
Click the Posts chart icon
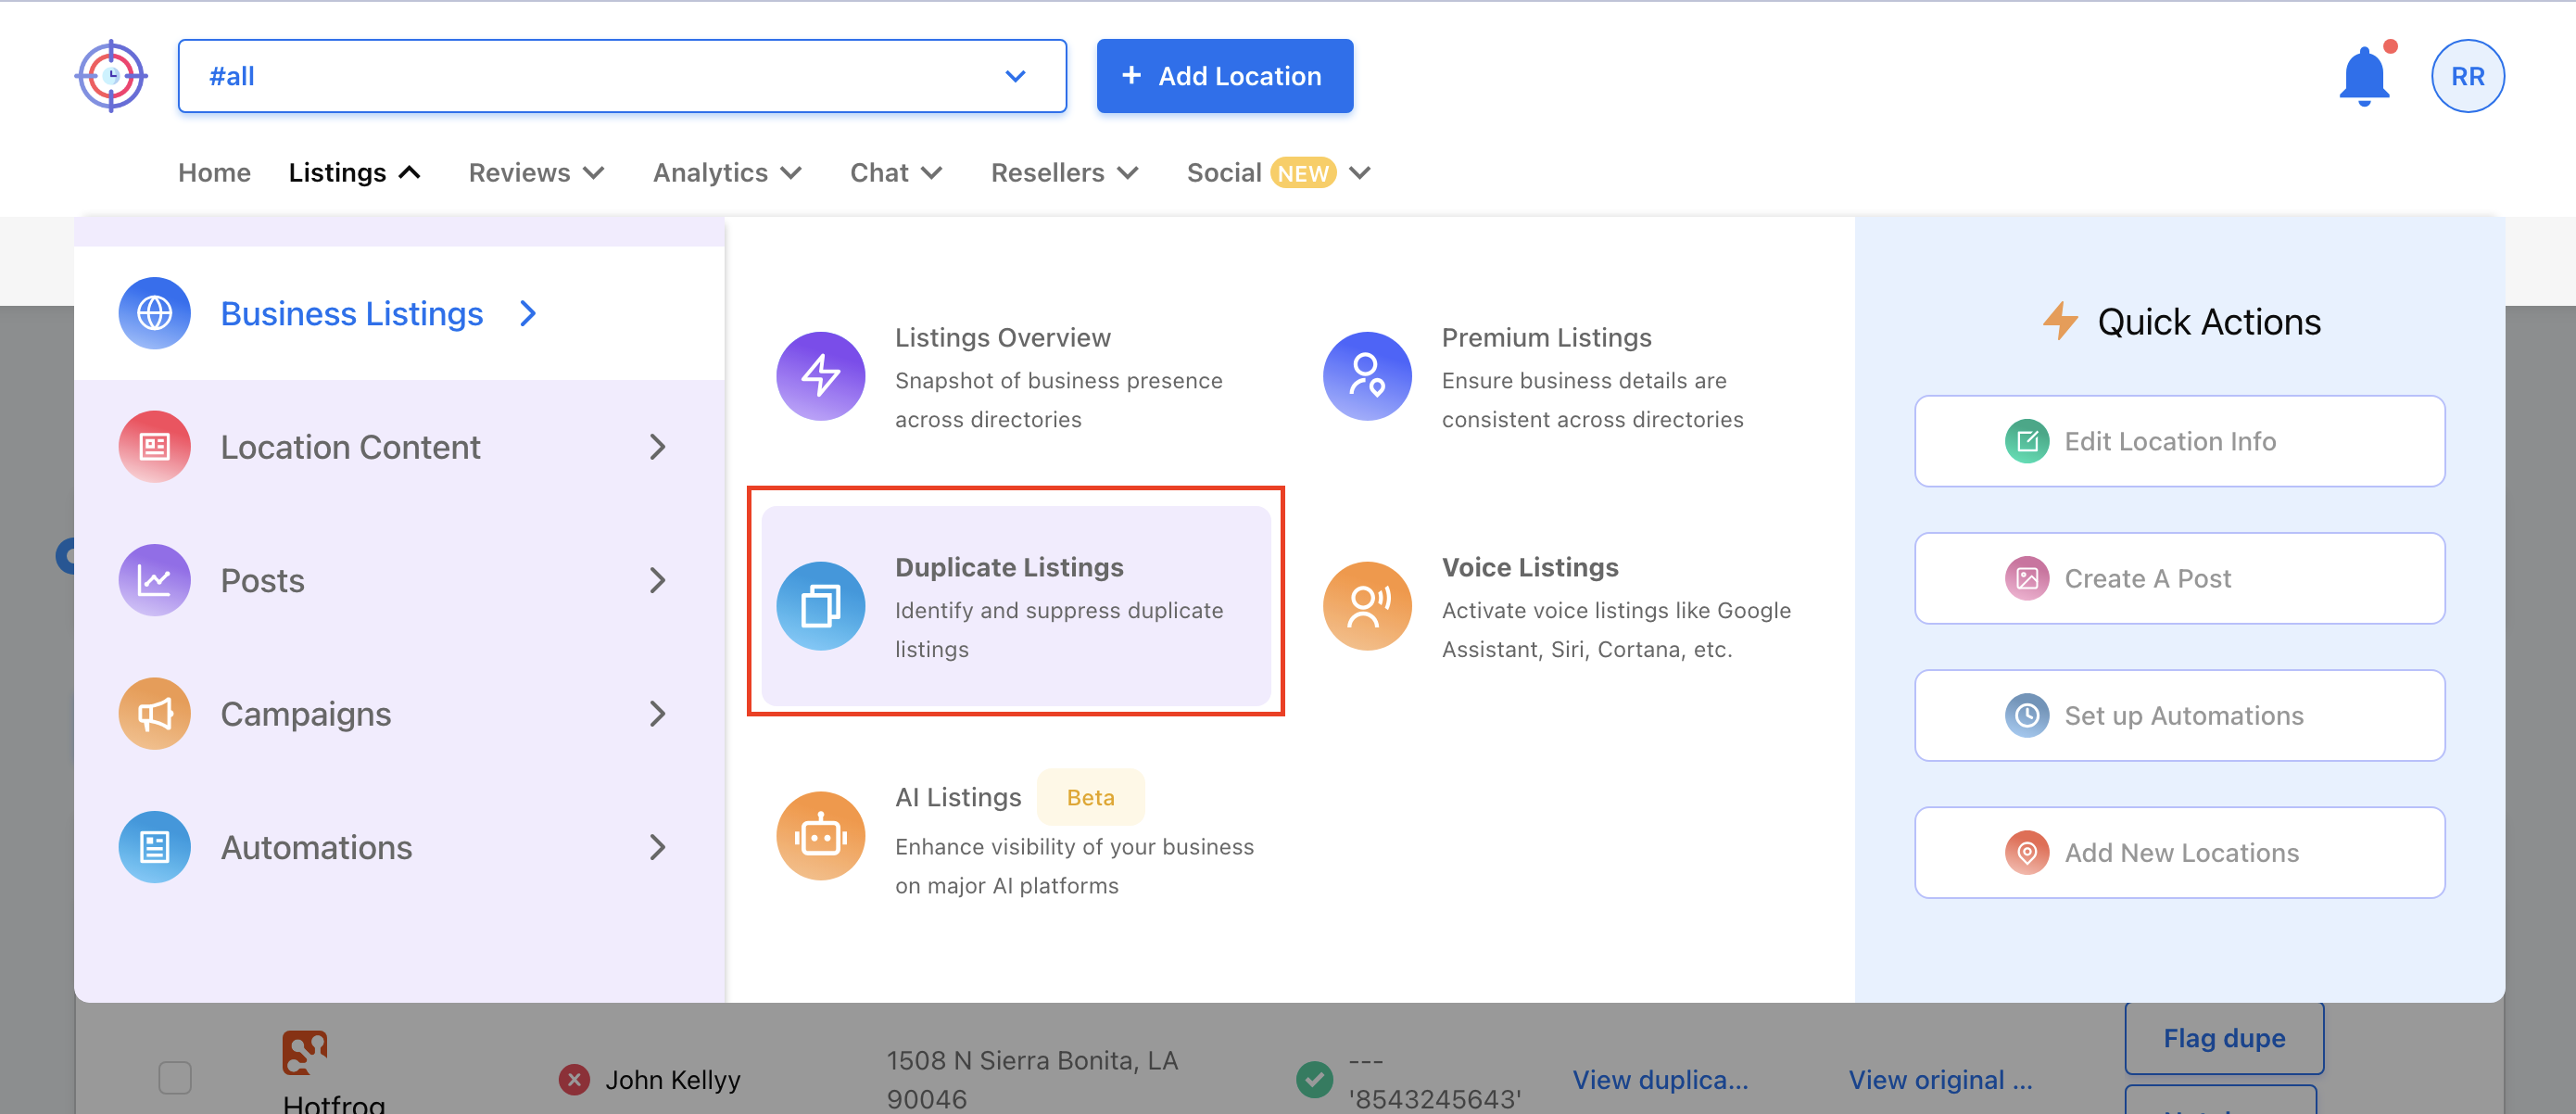point(154,580)
